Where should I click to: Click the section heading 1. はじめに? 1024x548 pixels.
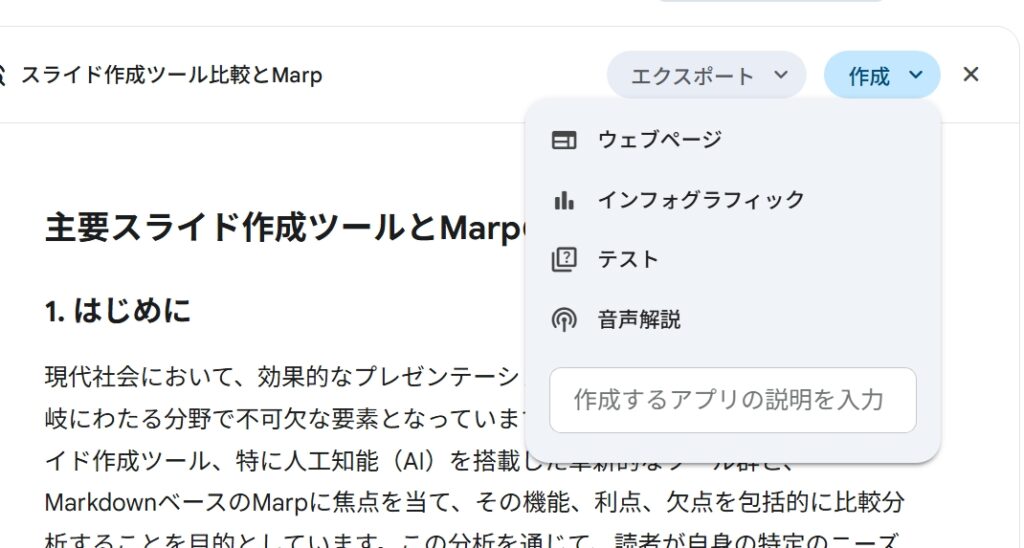coord(118,311)
